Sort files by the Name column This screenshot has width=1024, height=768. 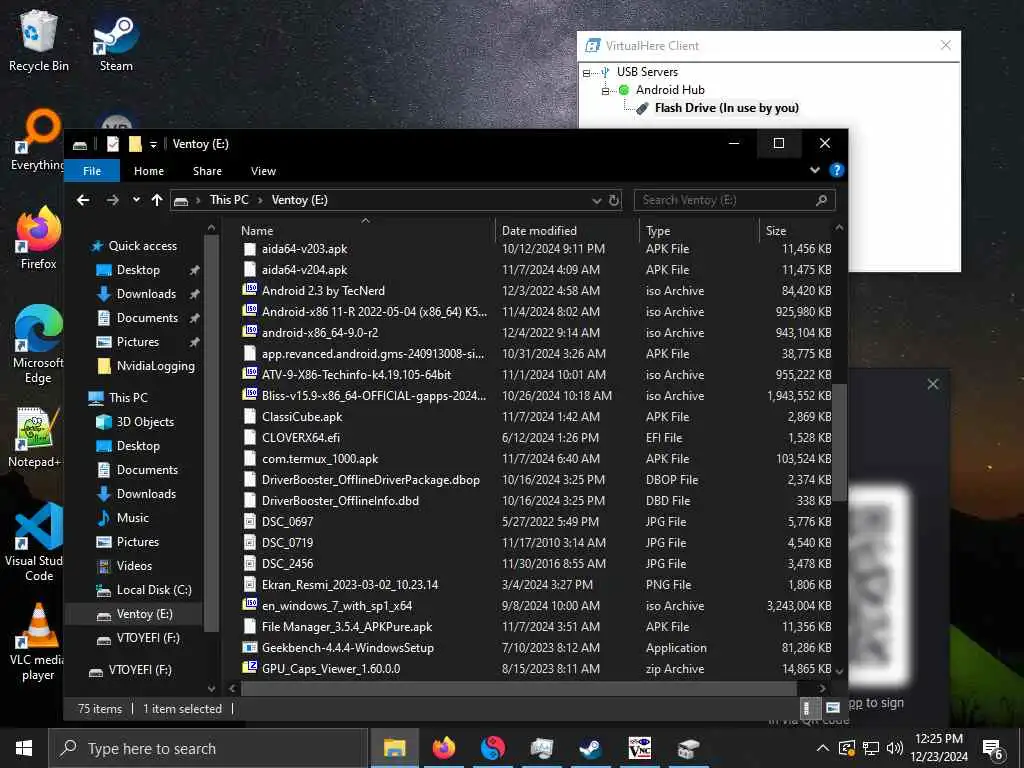click(257, 231)
